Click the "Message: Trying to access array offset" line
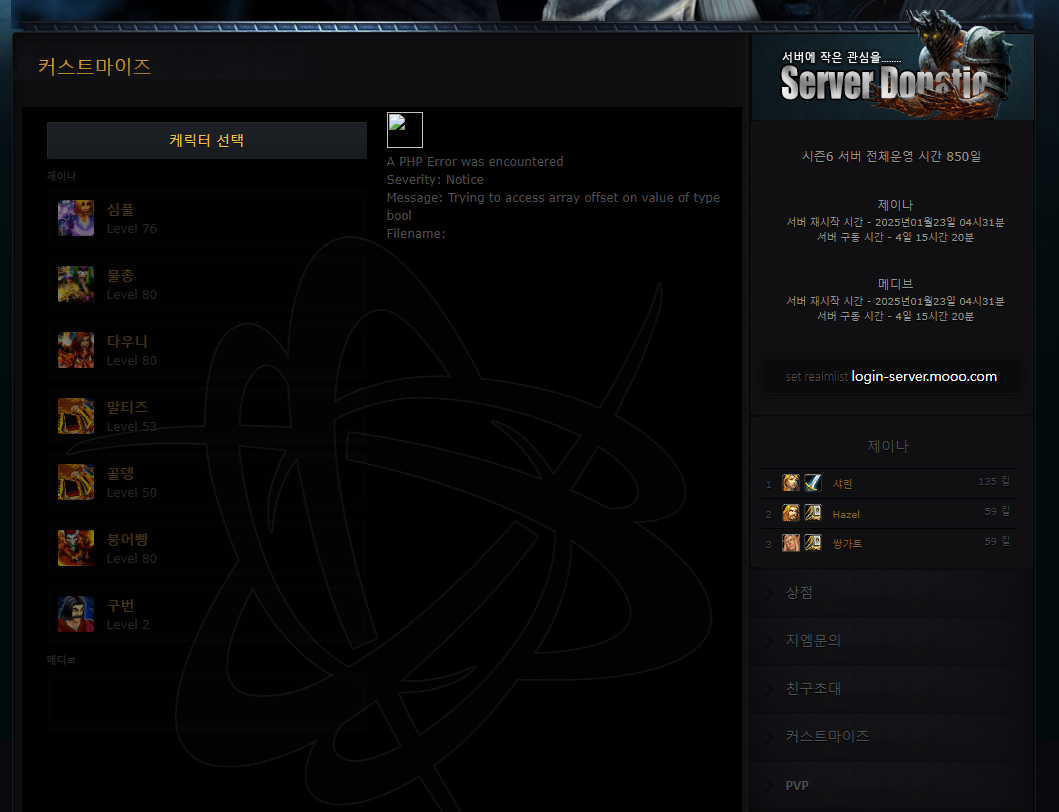 pyautogui.click(x=553, y=207)
